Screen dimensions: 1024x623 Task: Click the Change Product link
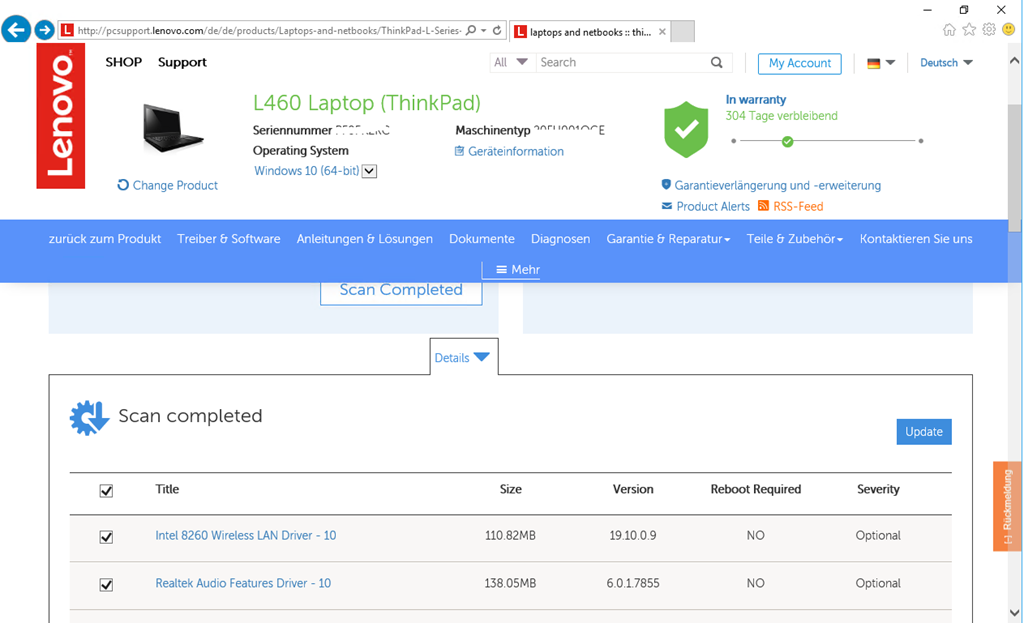(x=167, y=185)
